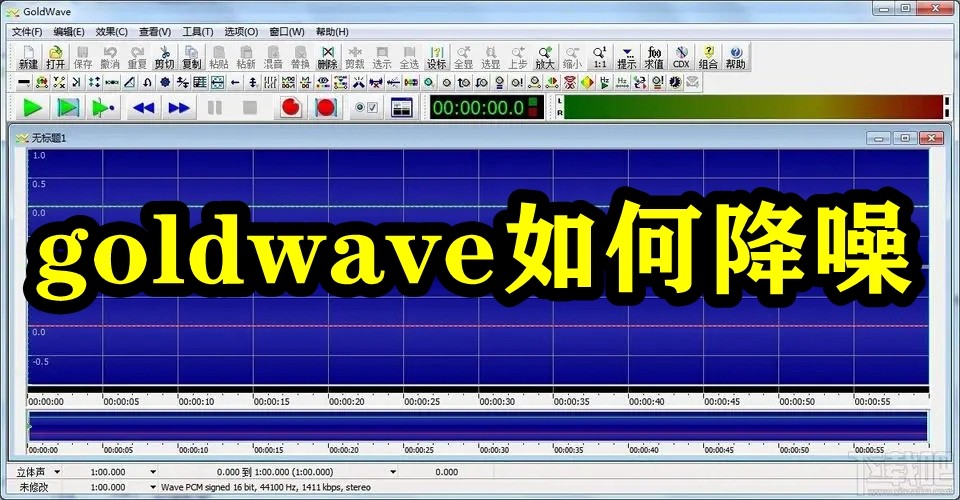Open the 工具(T) menu
The image size is (960, 500).
pyautogui.click(x=197, y=32)
